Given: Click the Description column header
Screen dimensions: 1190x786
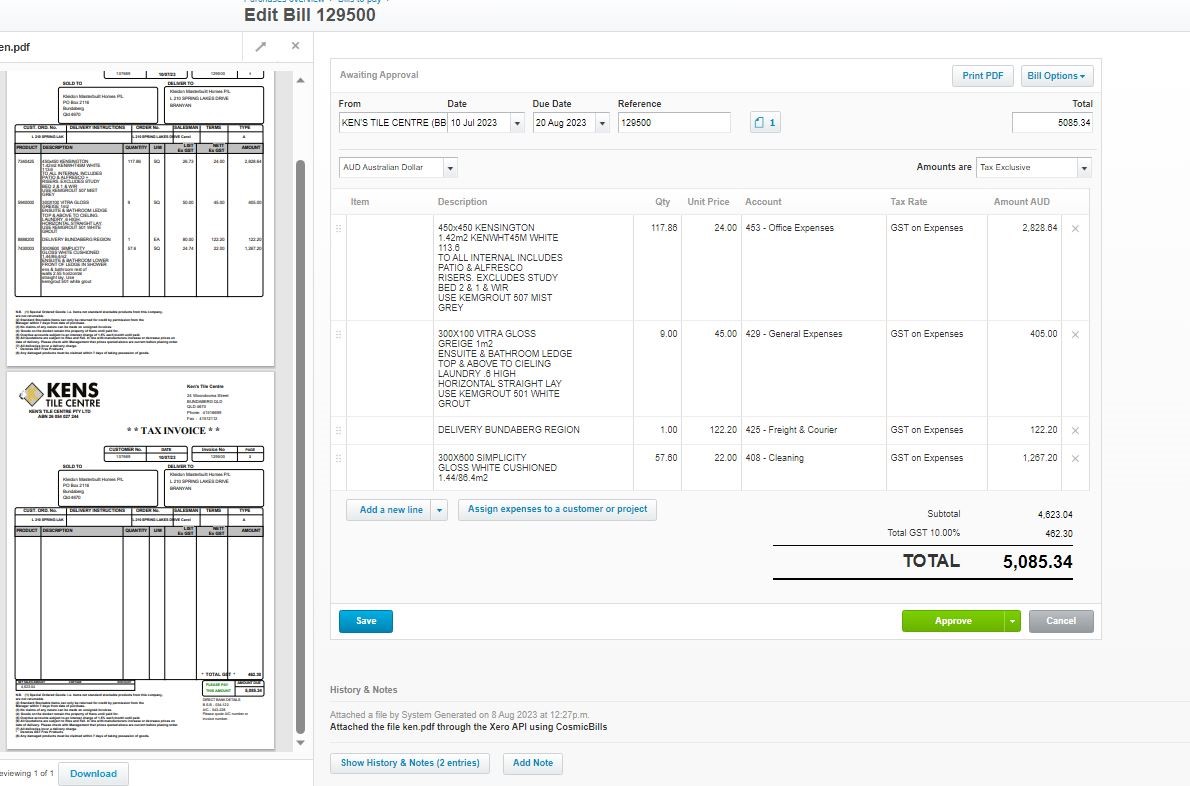Looking at the screenshot, I should [462, 202].
